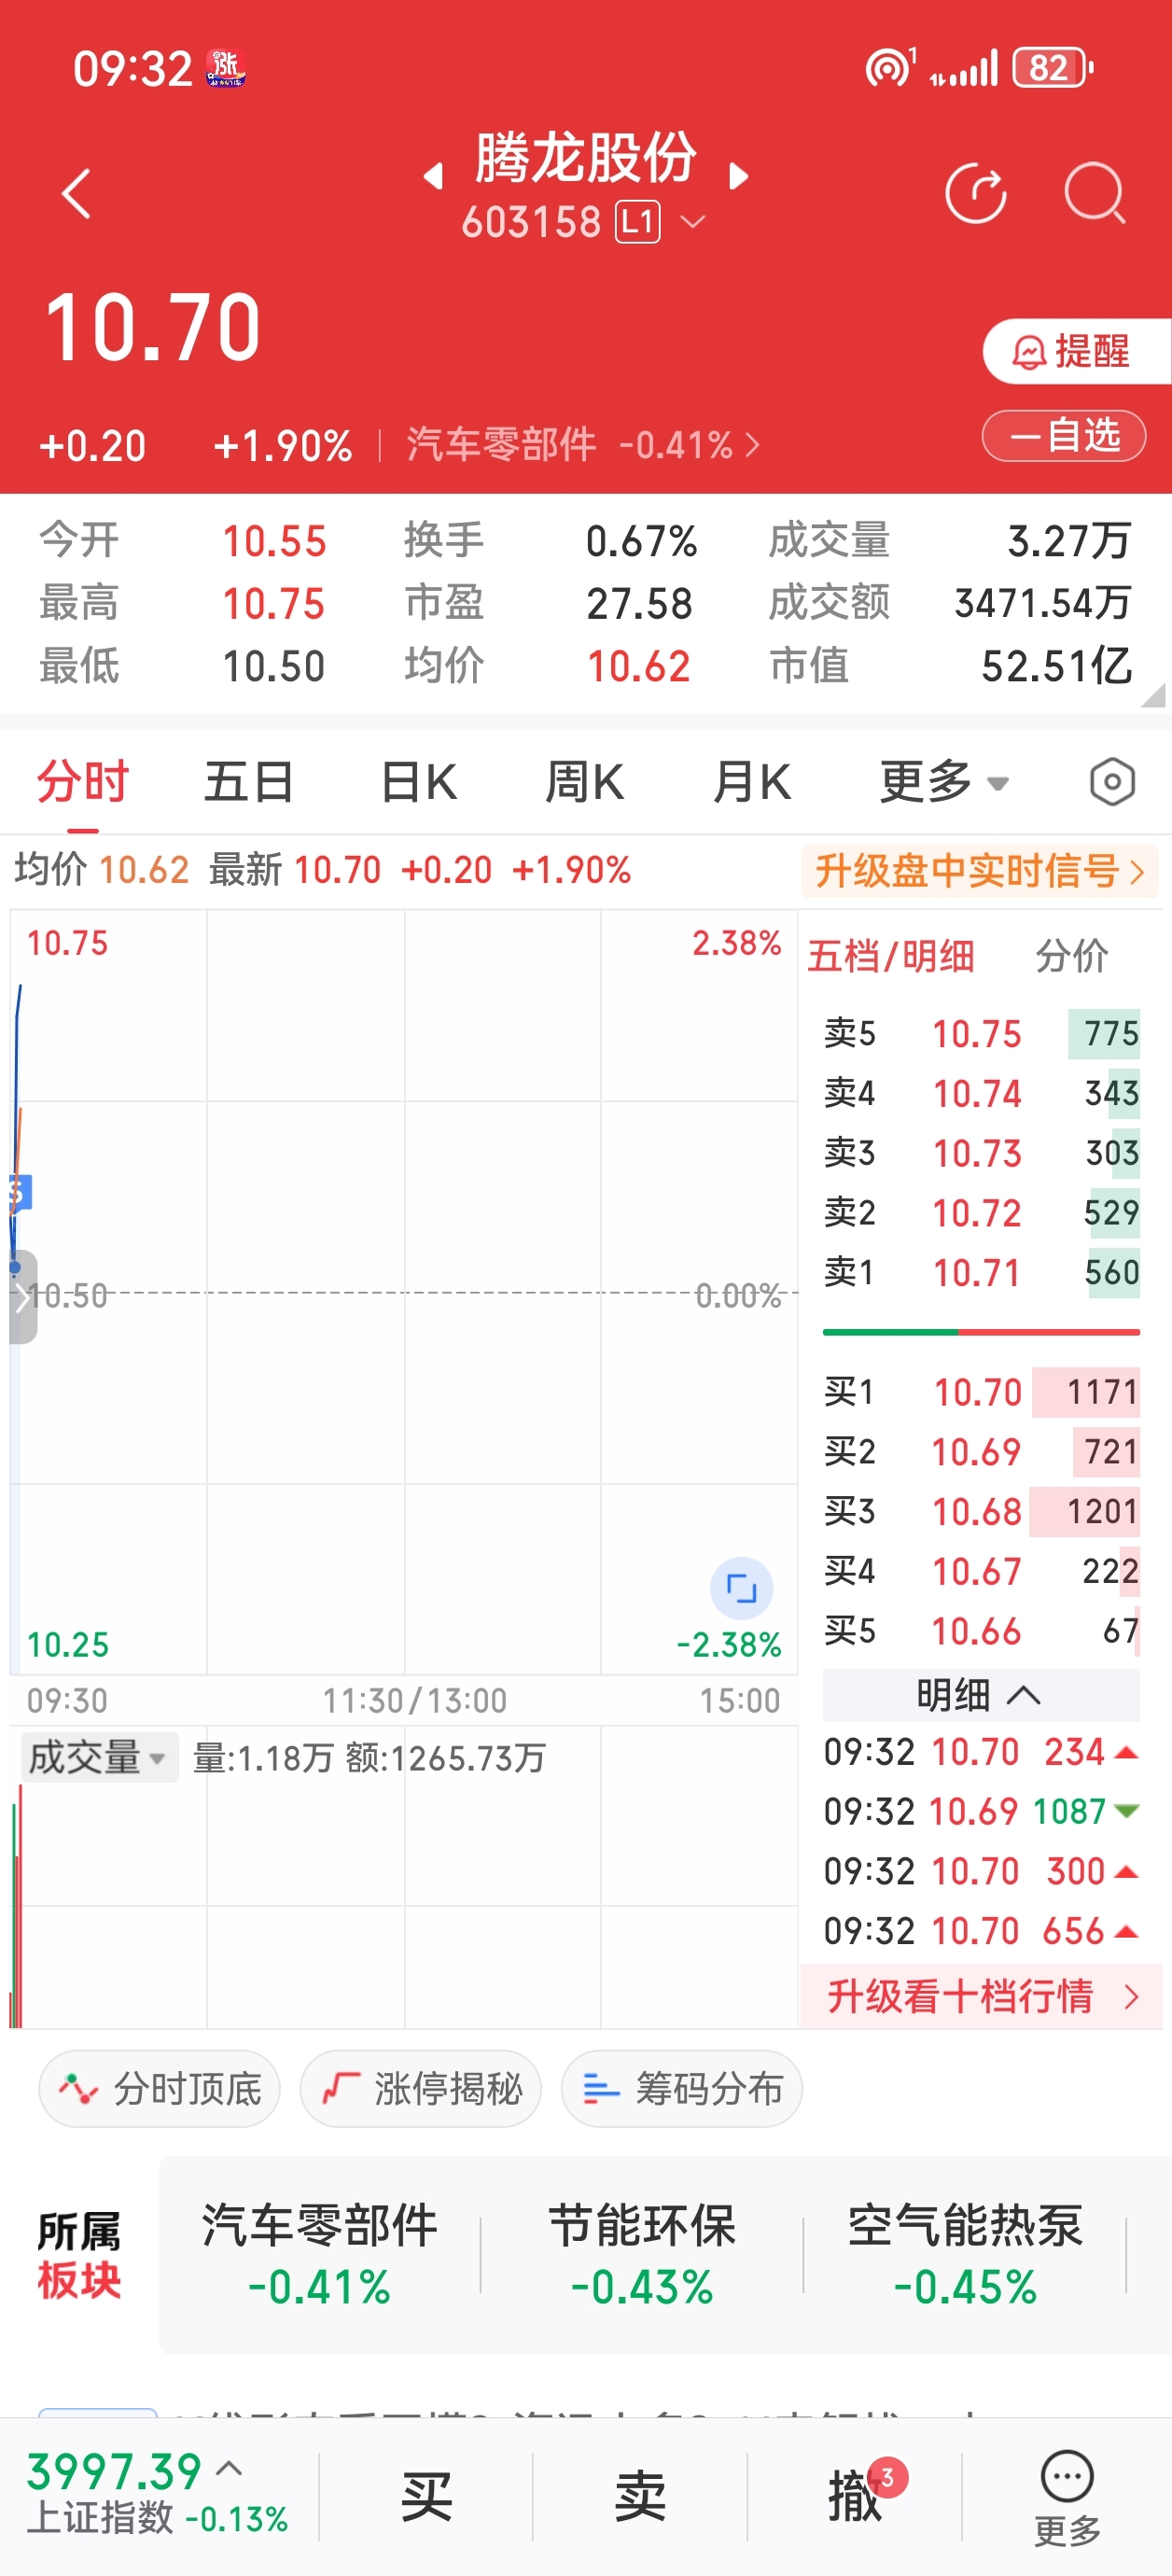The image size is (1172, 2576).
Task: Tap the status bar battery indicator
Action: (1053, 68)
